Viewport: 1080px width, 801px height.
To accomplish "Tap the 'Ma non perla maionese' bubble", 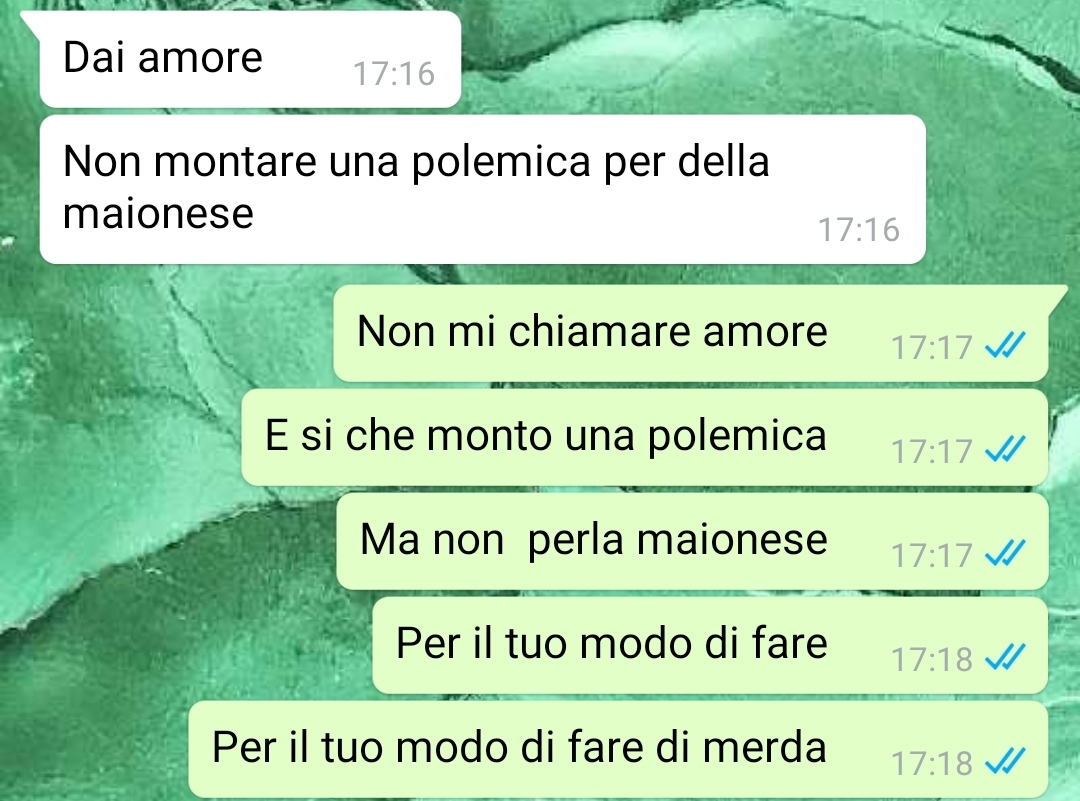I will coord(692,541).
